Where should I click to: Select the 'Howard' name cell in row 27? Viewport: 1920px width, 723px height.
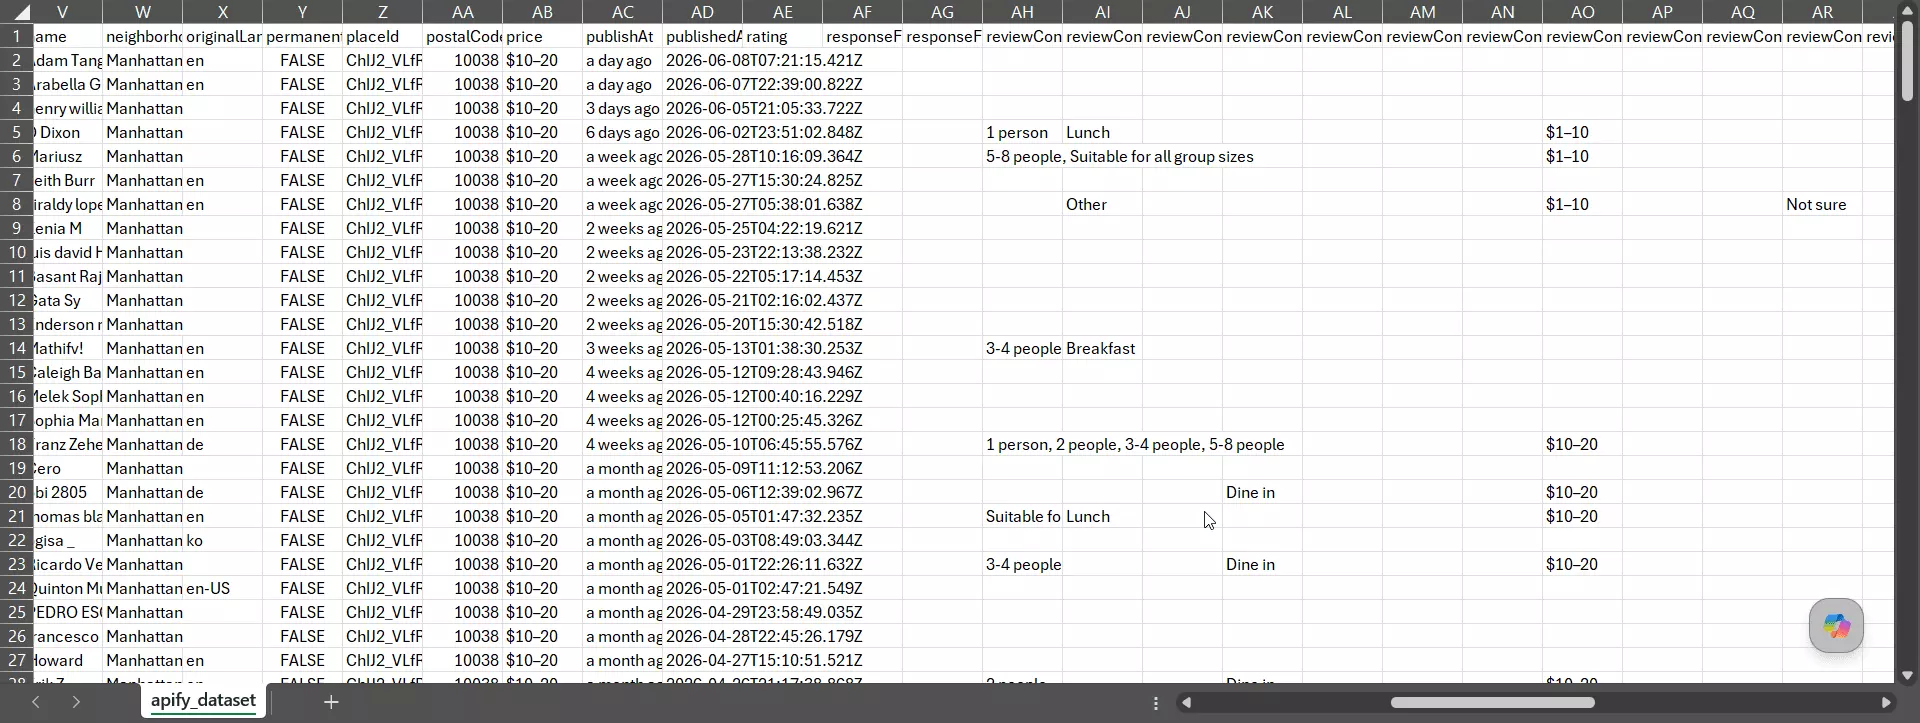pos(68,660)
